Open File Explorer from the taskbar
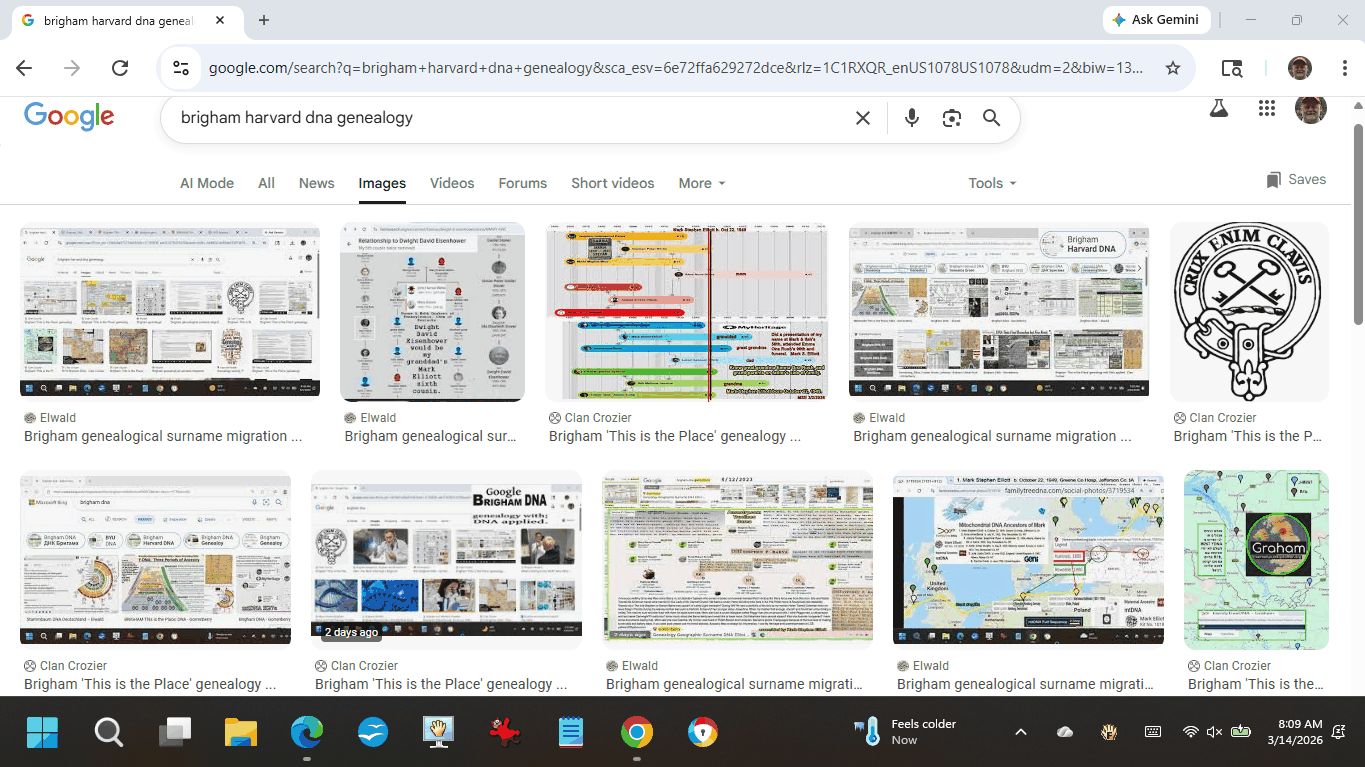Viewport: 1365px width, 767px height. coord(241,733)
